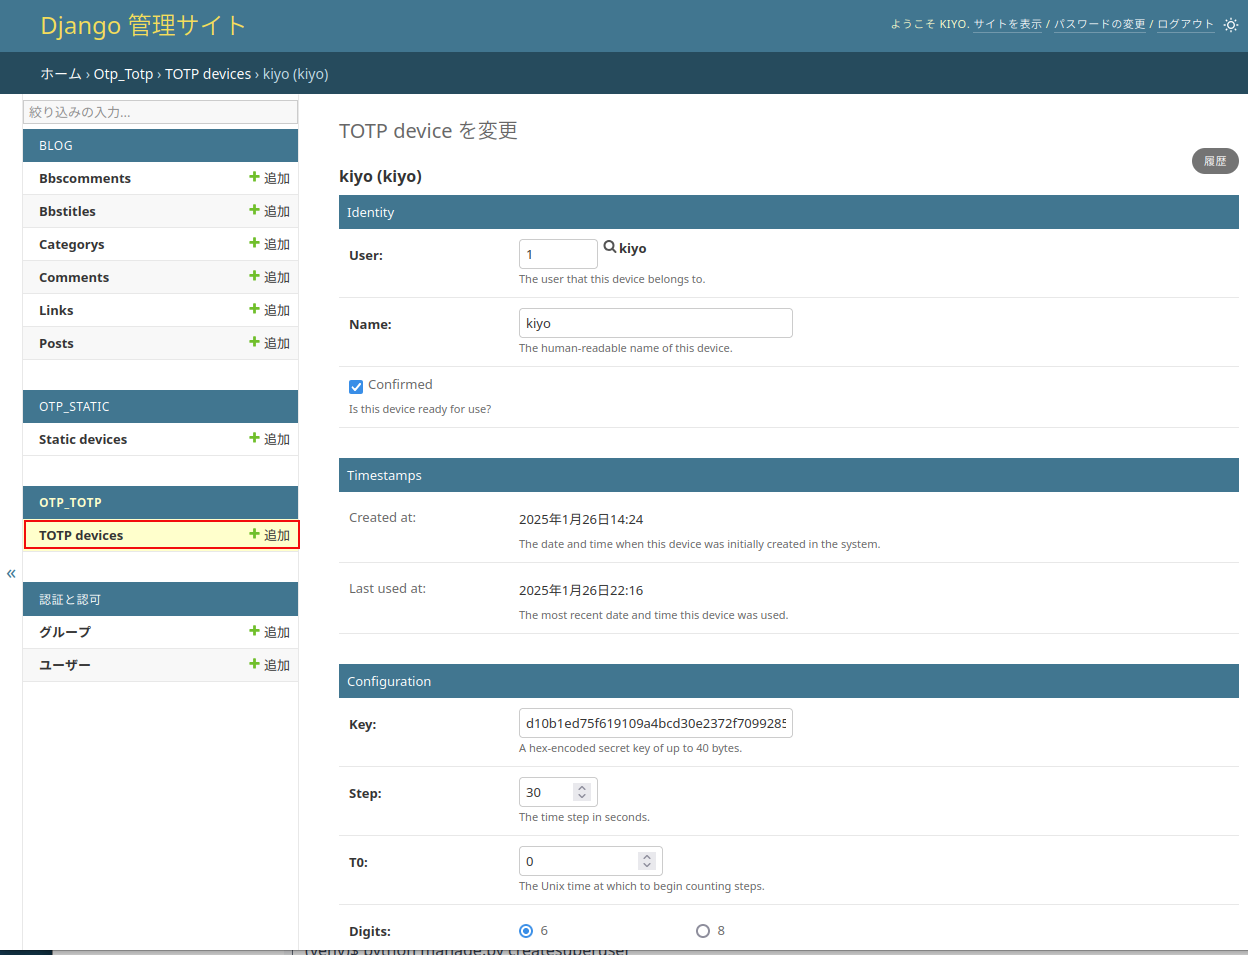Select the 6 digits radio button
1248x955 pixels.
coord(526,931)
